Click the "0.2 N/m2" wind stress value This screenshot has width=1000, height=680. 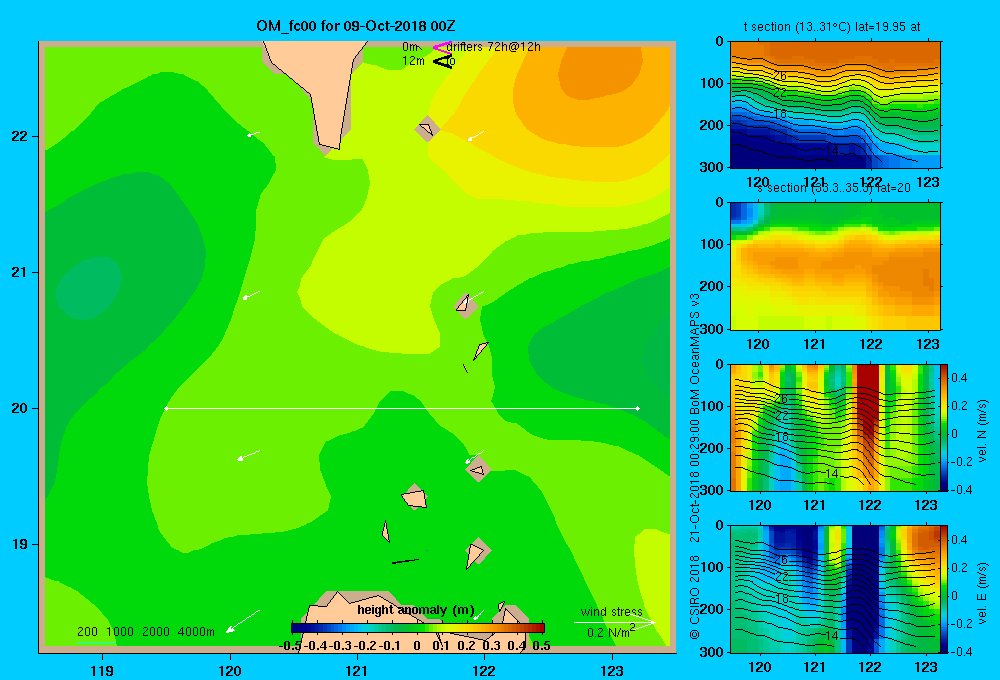click(x=611, y=632)
